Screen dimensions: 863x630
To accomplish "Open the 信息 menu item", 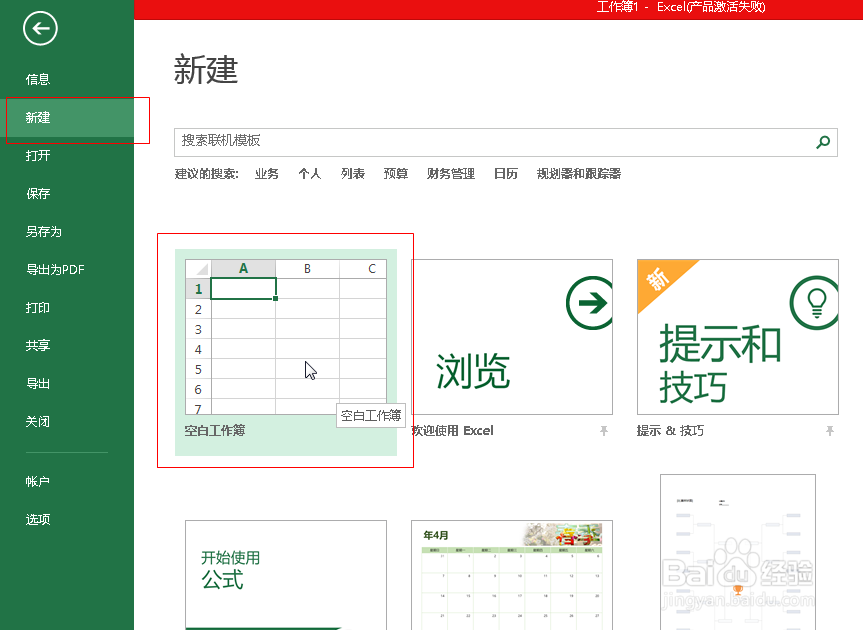I will pyautogui.click(x=38, y=79).
